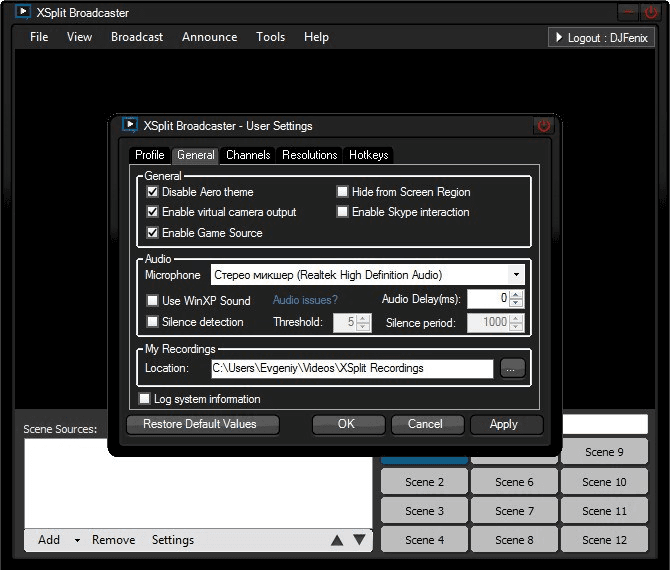Viewport: 670px width, 570px height.
Task: Toggle Disable Aero theme checkbox
Action: pyautogui.click(x=153, y=191)
